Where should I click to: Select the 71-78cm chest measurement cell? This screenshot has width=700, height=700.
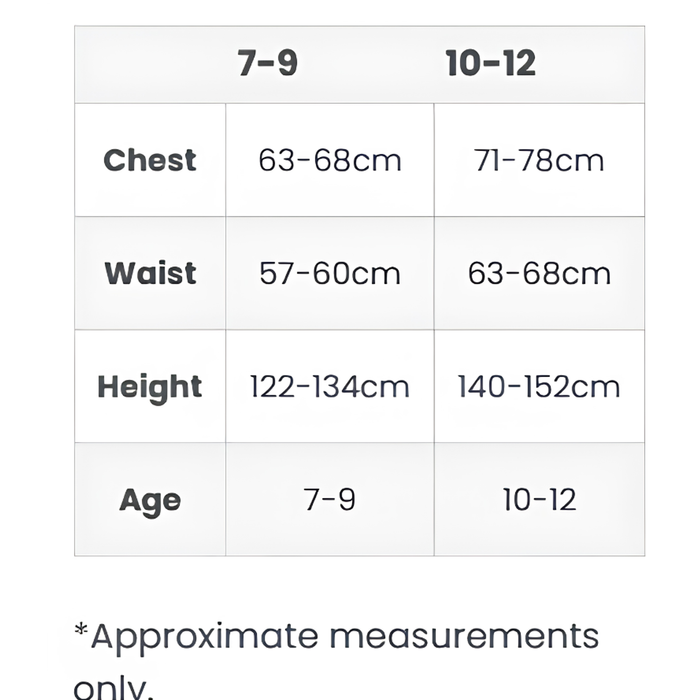pos(539,160)
